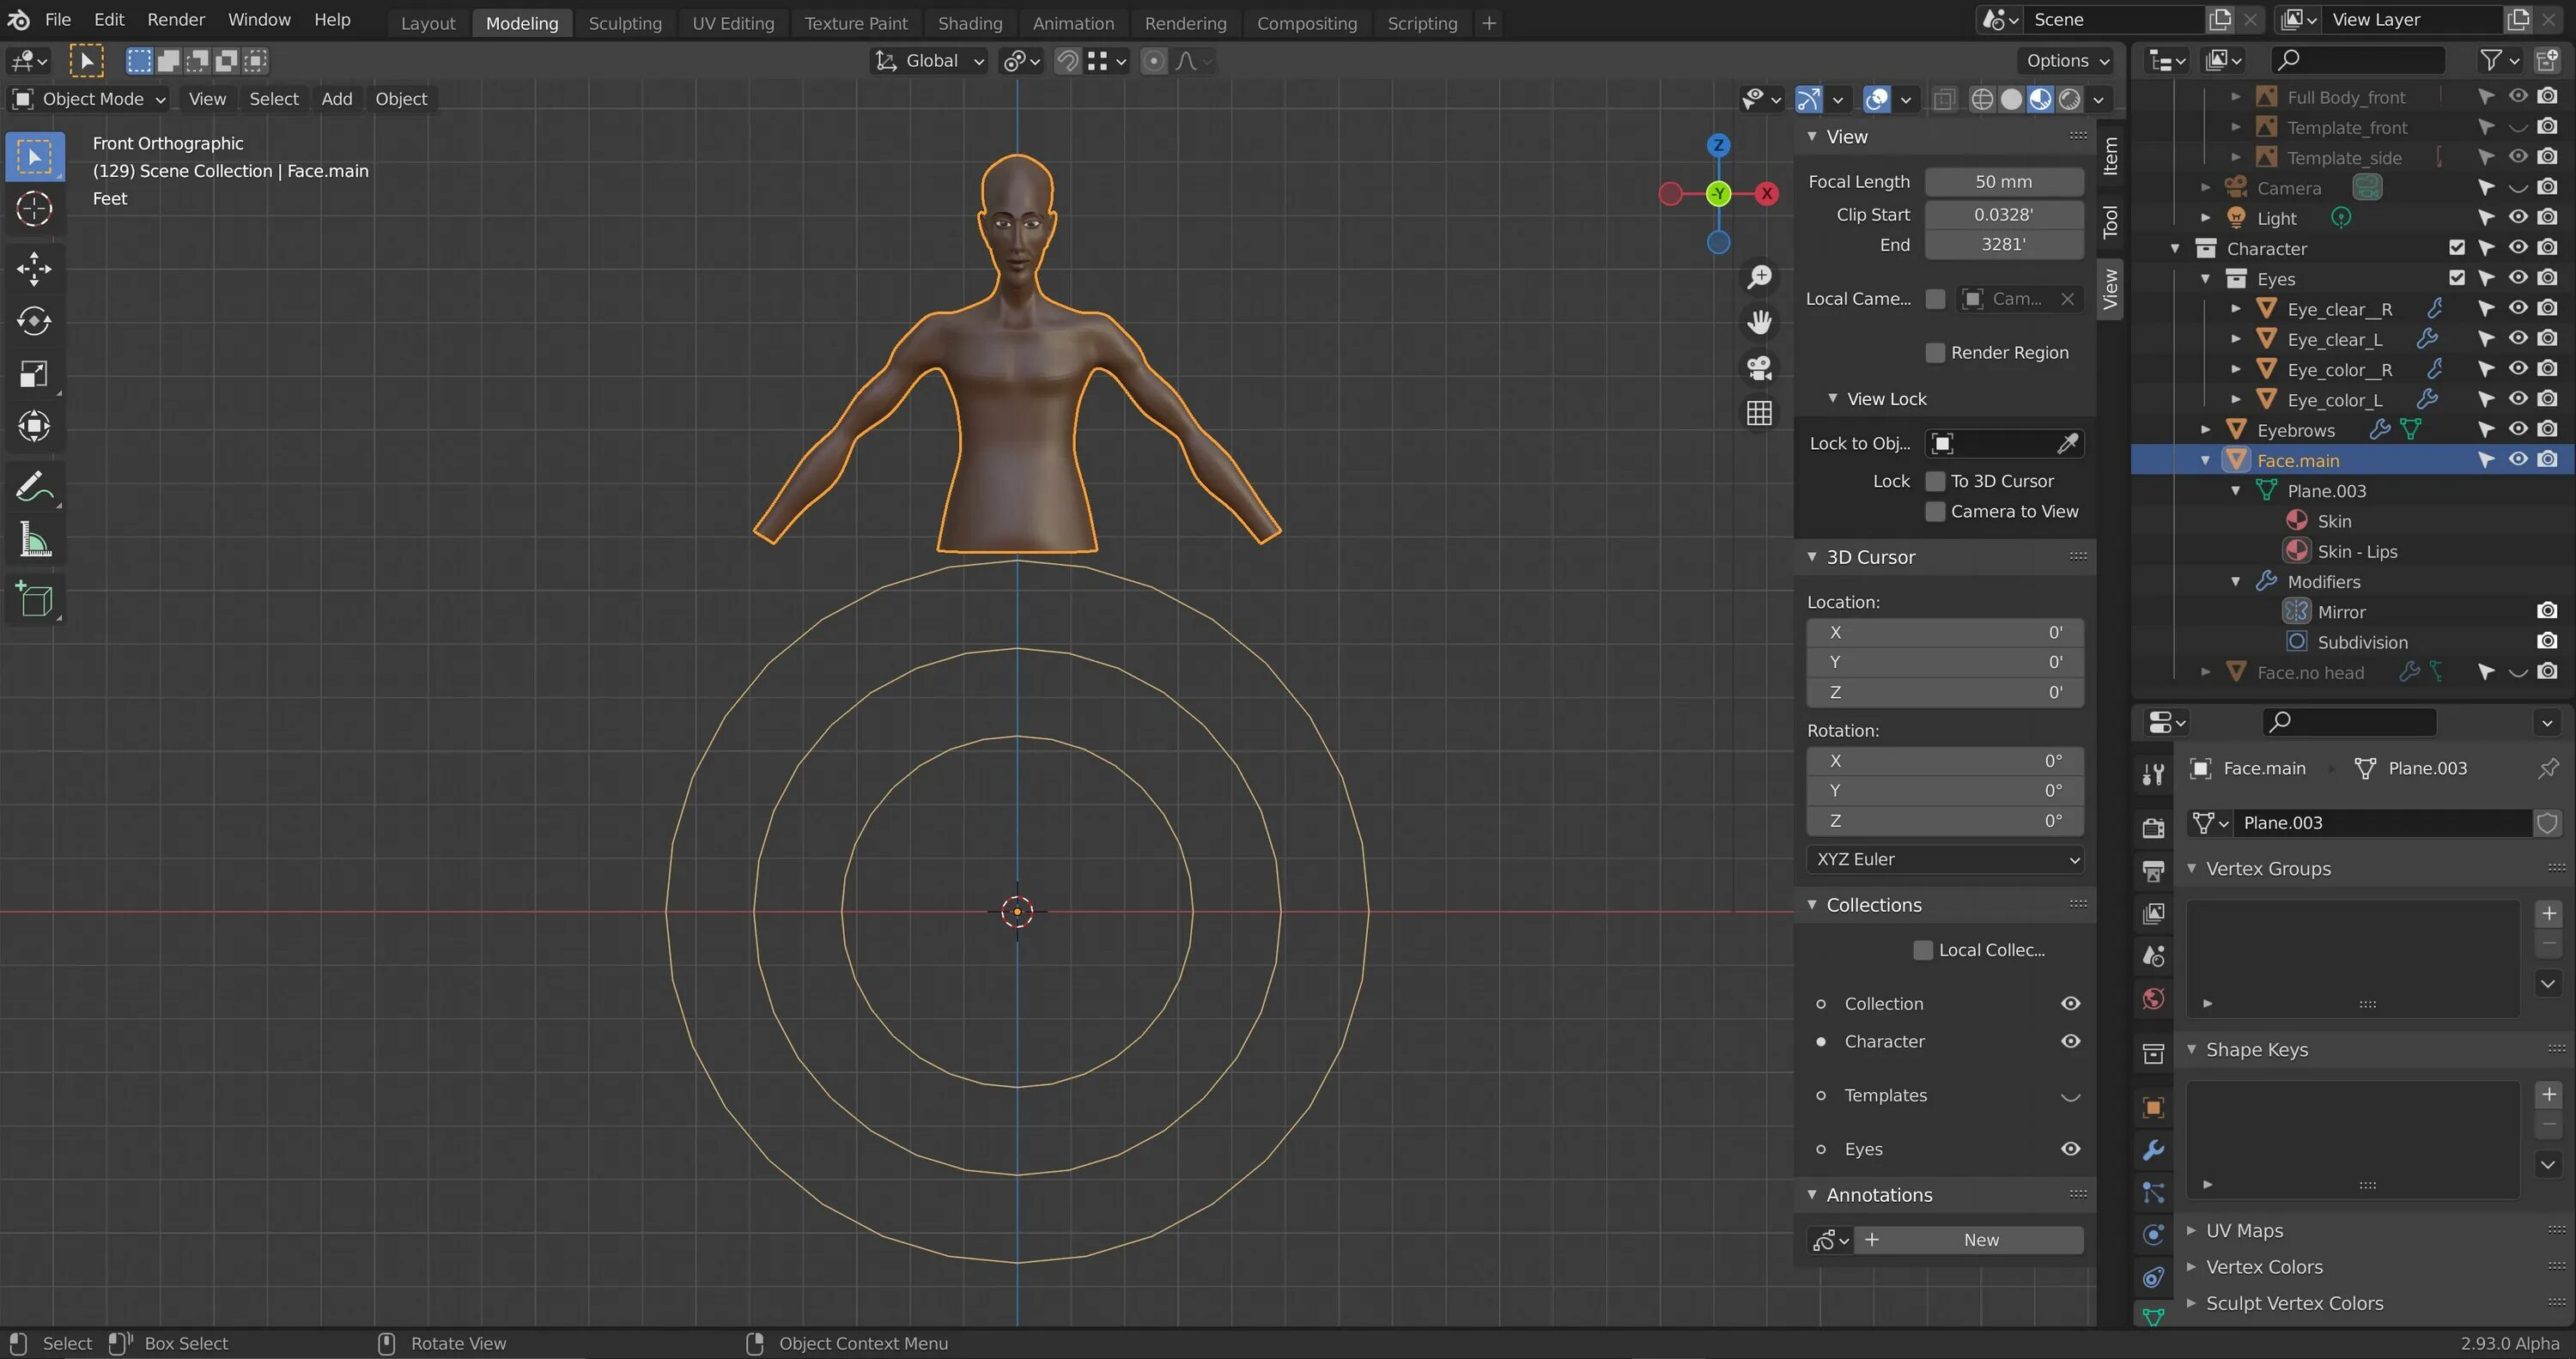The image size is (2576, 1359).
Task: Toggle camera view icon in viewport
Action: pyautogui.click(x=1759, y=368)
